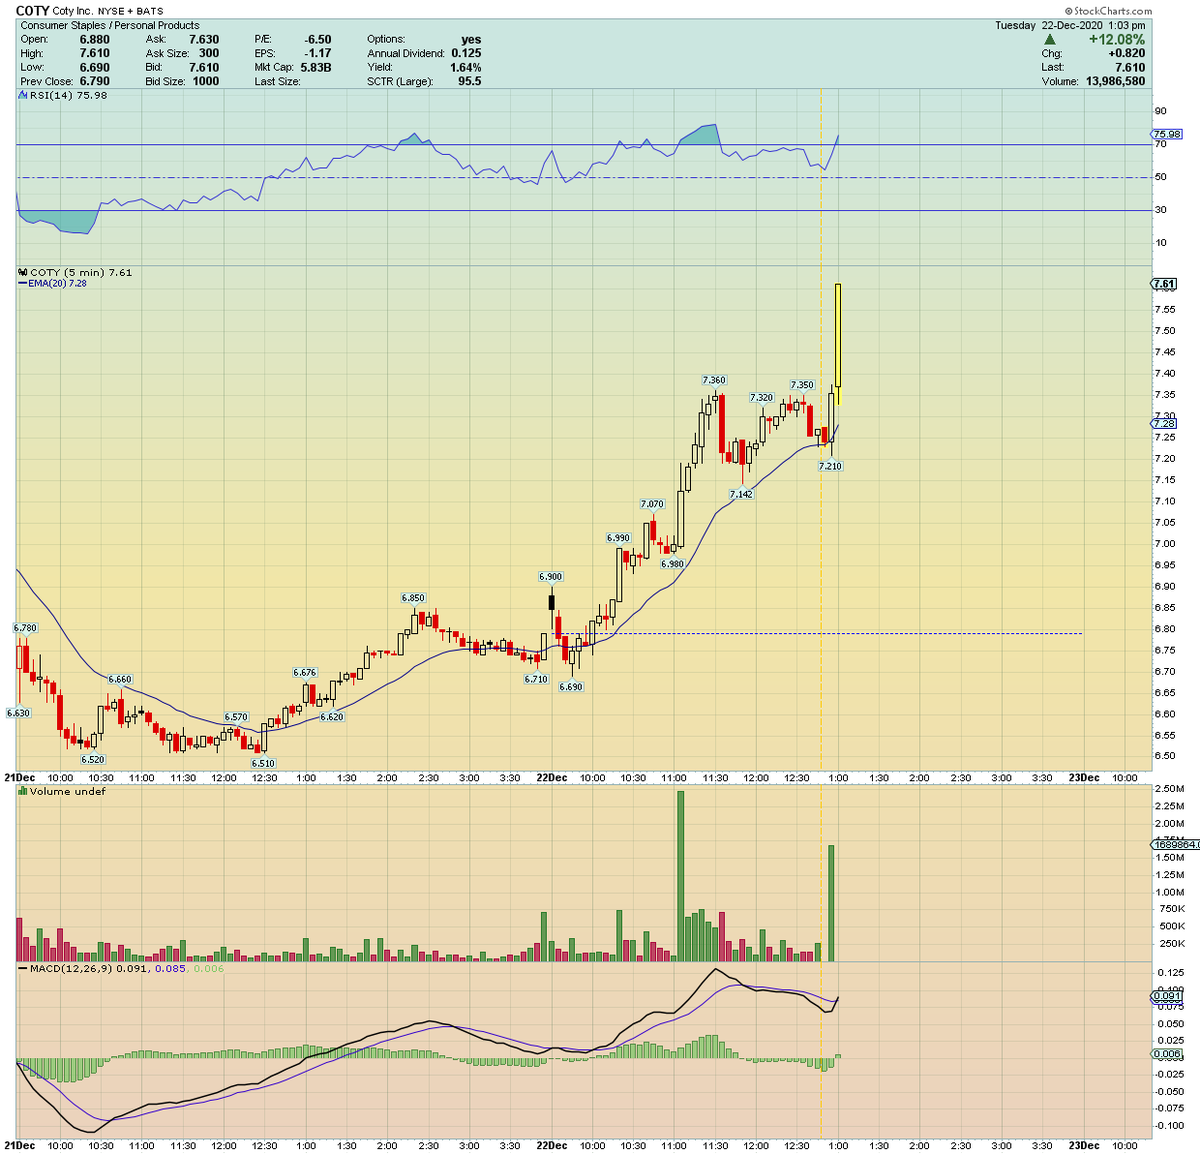The image size is (1200, 1154).
Task: Select the RSI zigzag indicator icon
Action: click(20, 95)
